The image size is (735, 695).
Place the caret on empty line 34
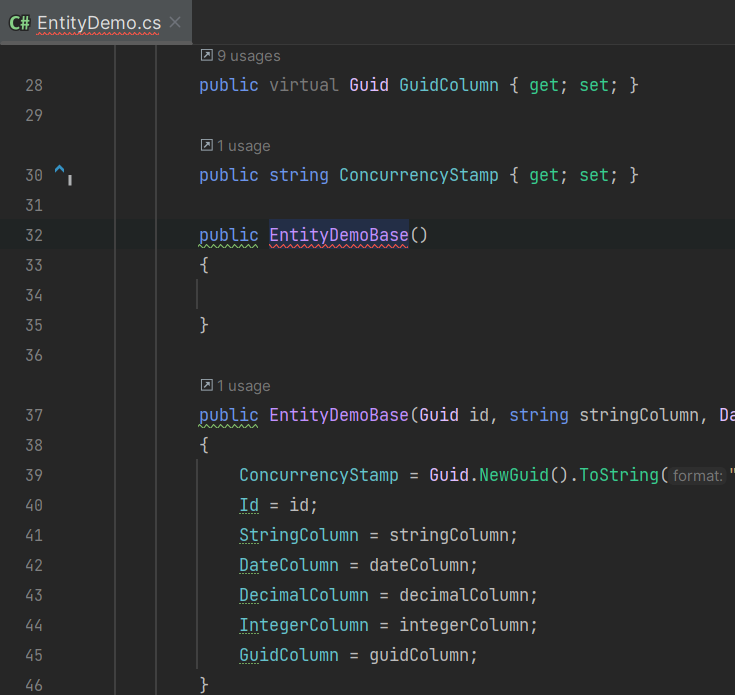click(x=300, y=295)
